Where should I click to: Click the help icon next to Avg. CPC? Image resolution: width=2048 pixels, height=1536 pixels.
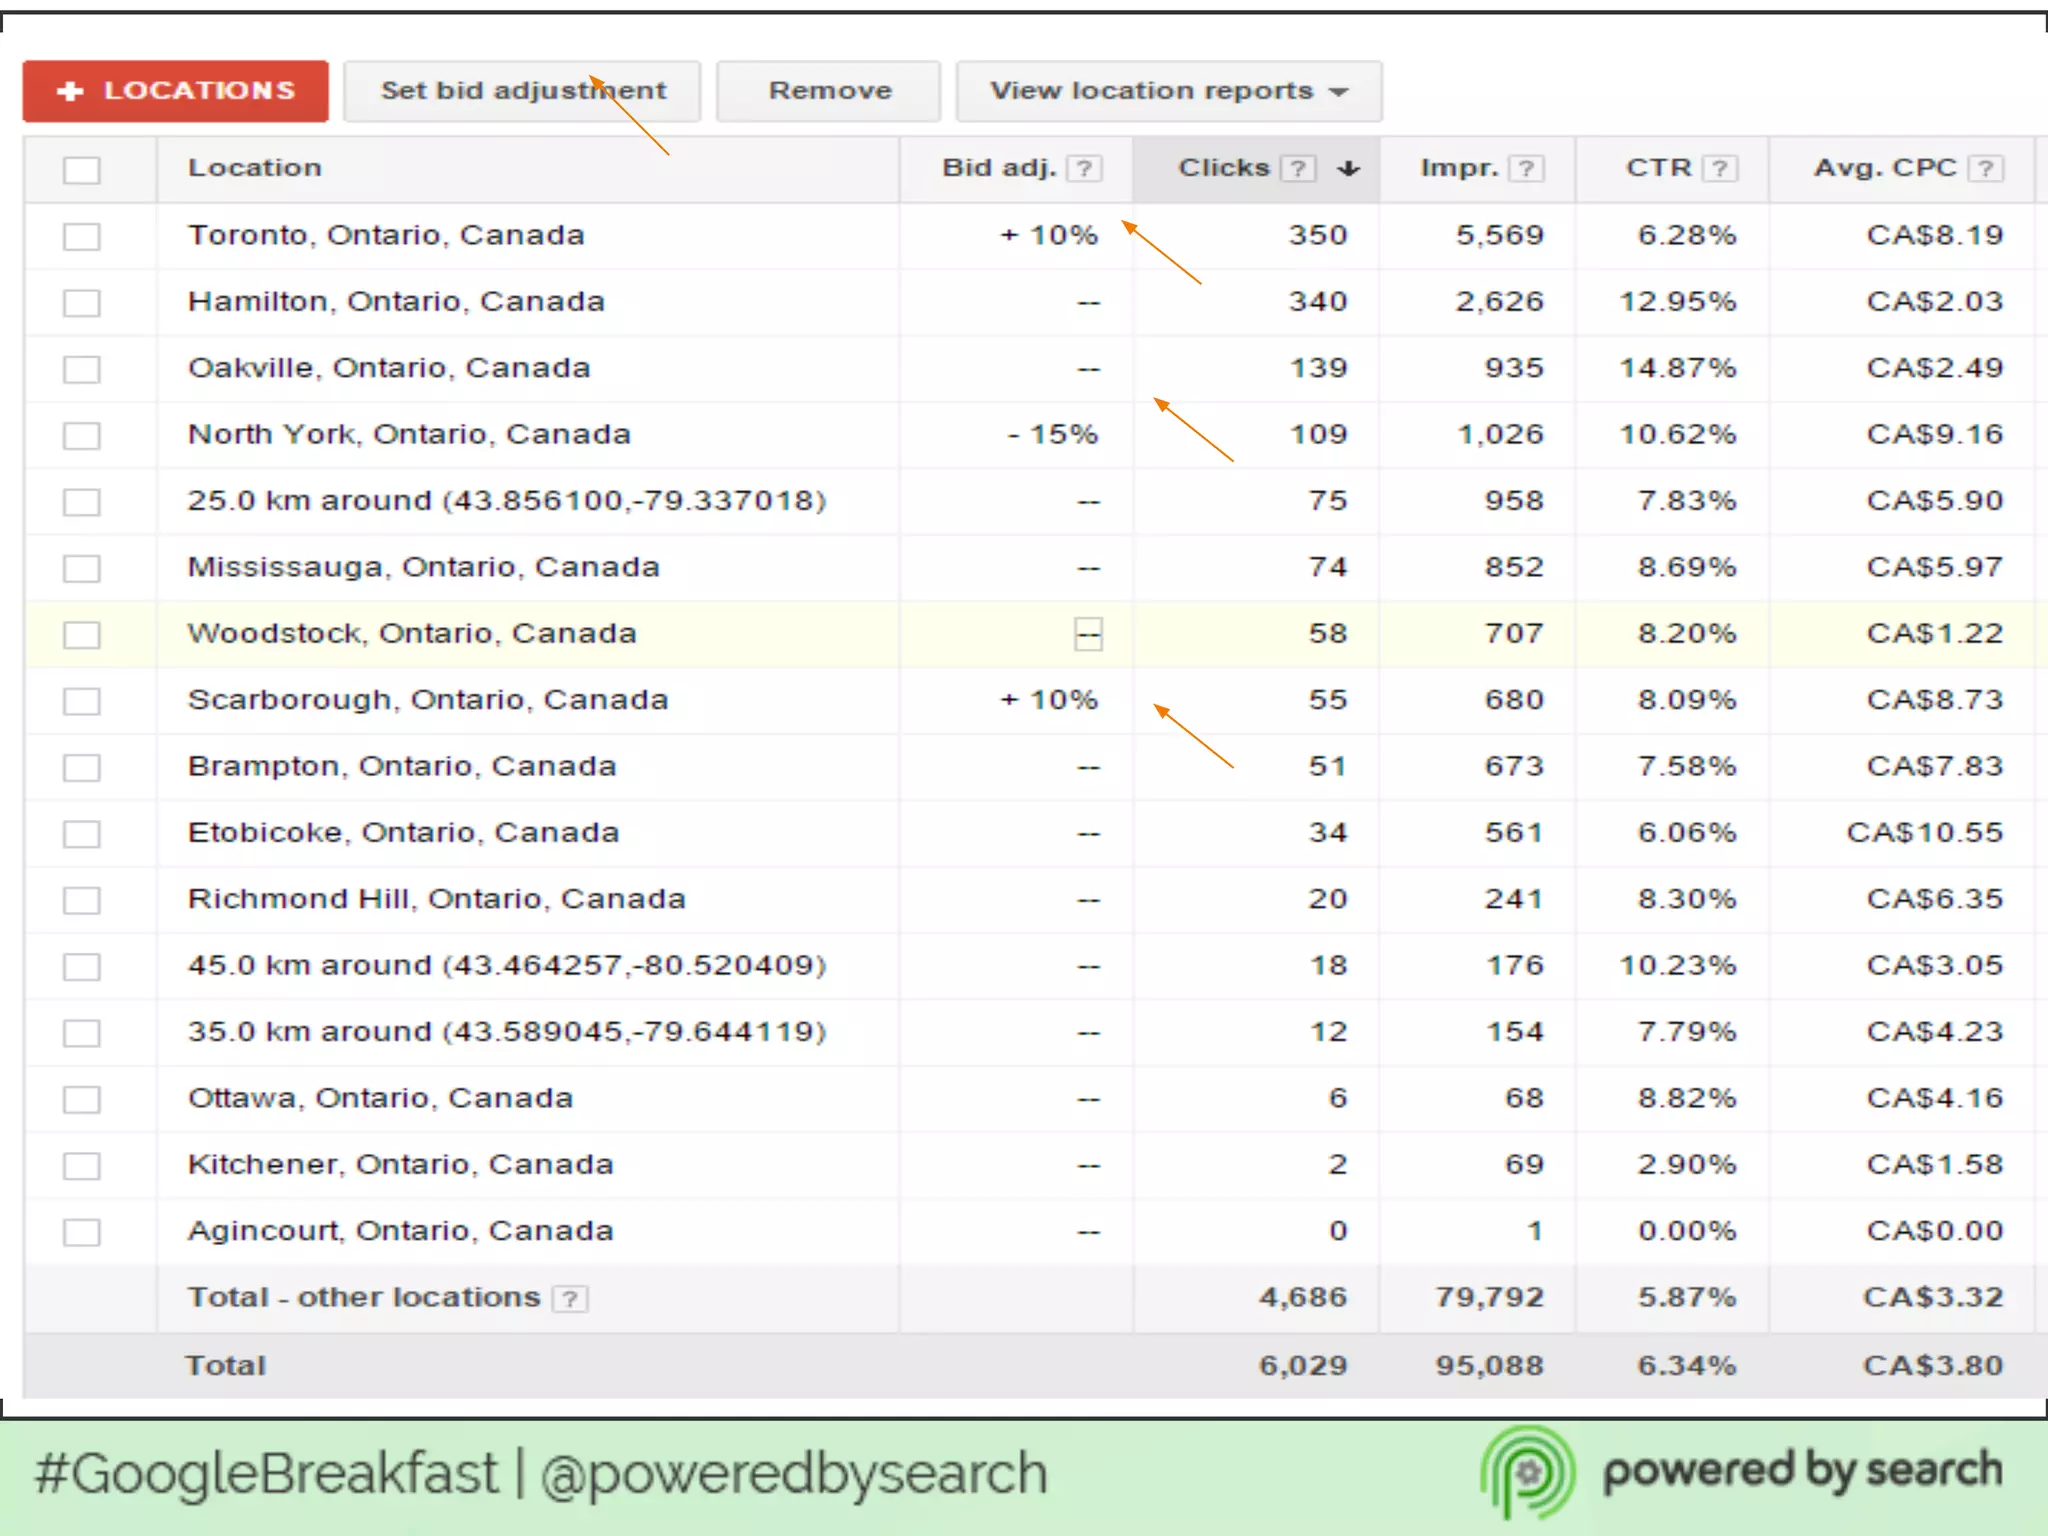coord(1986,168)
